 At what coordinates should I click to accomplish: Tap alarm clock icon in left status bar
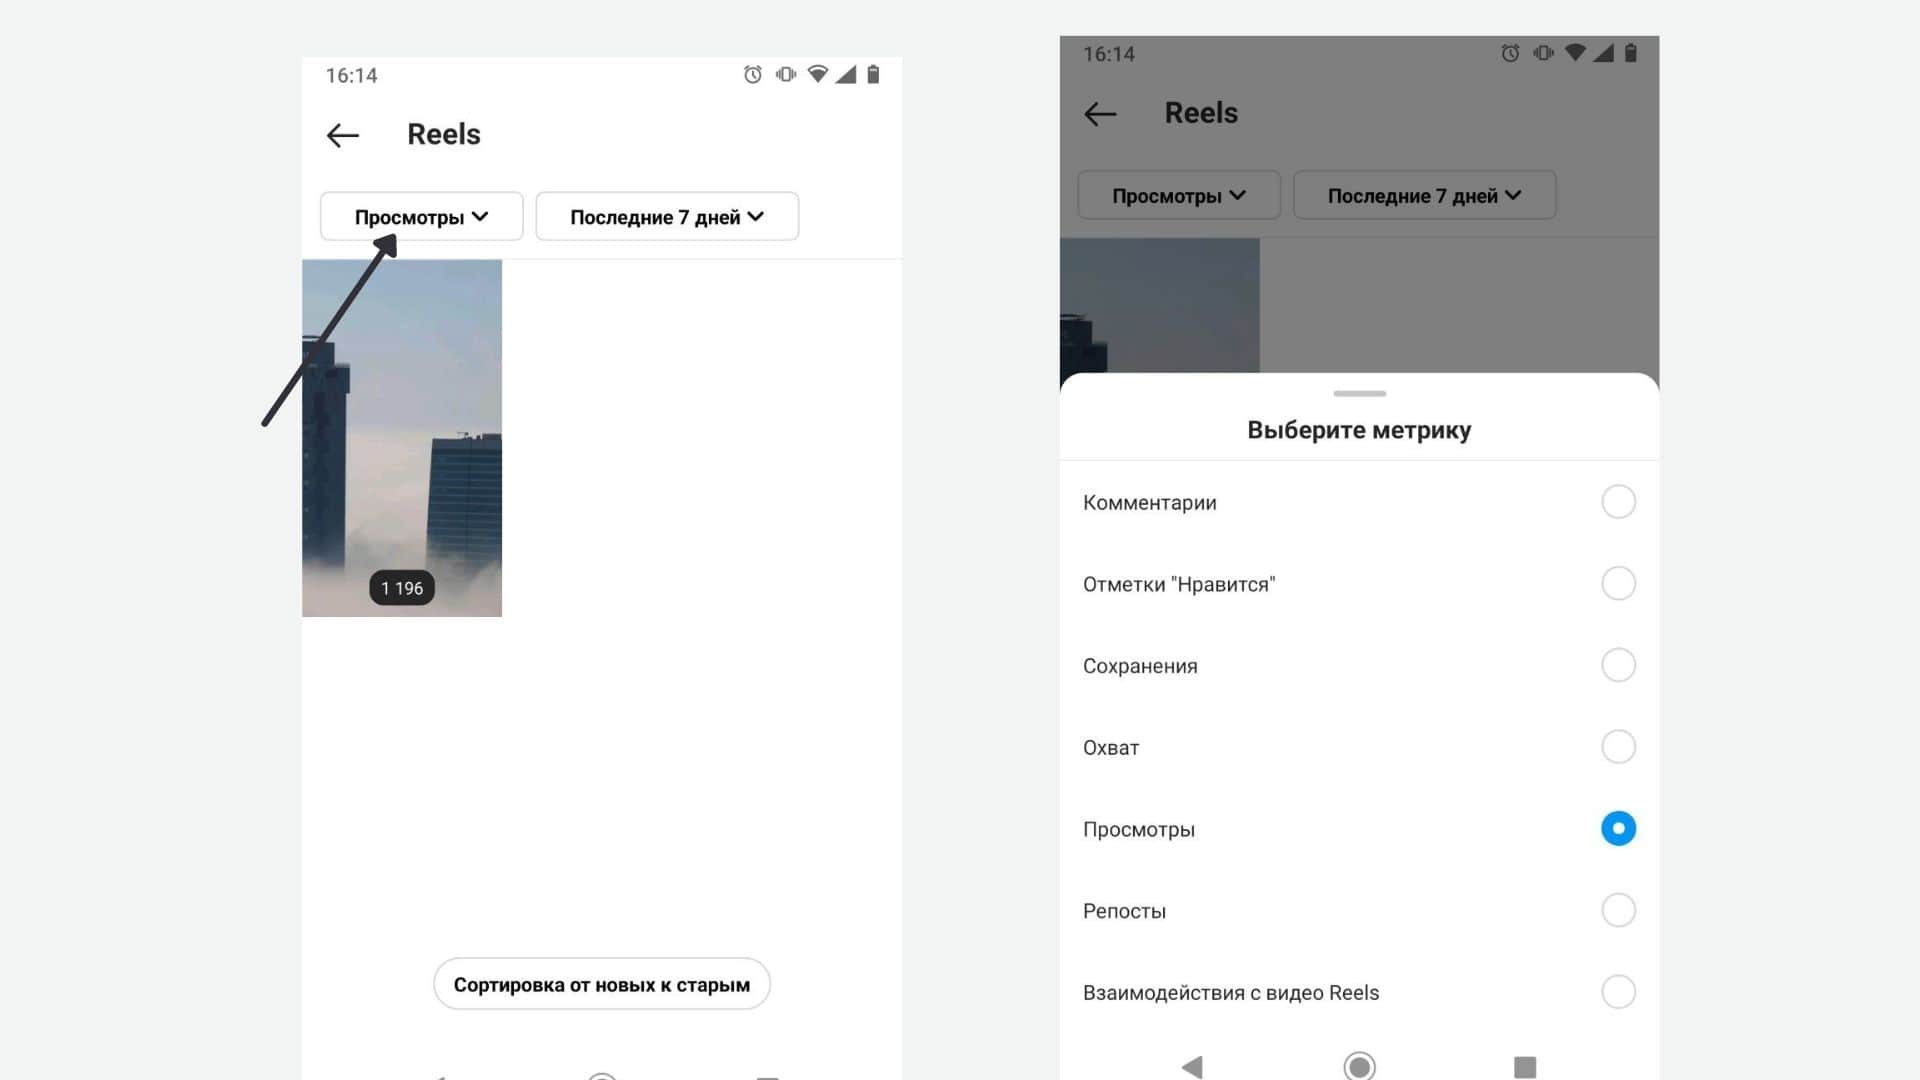tap(753, 74)
